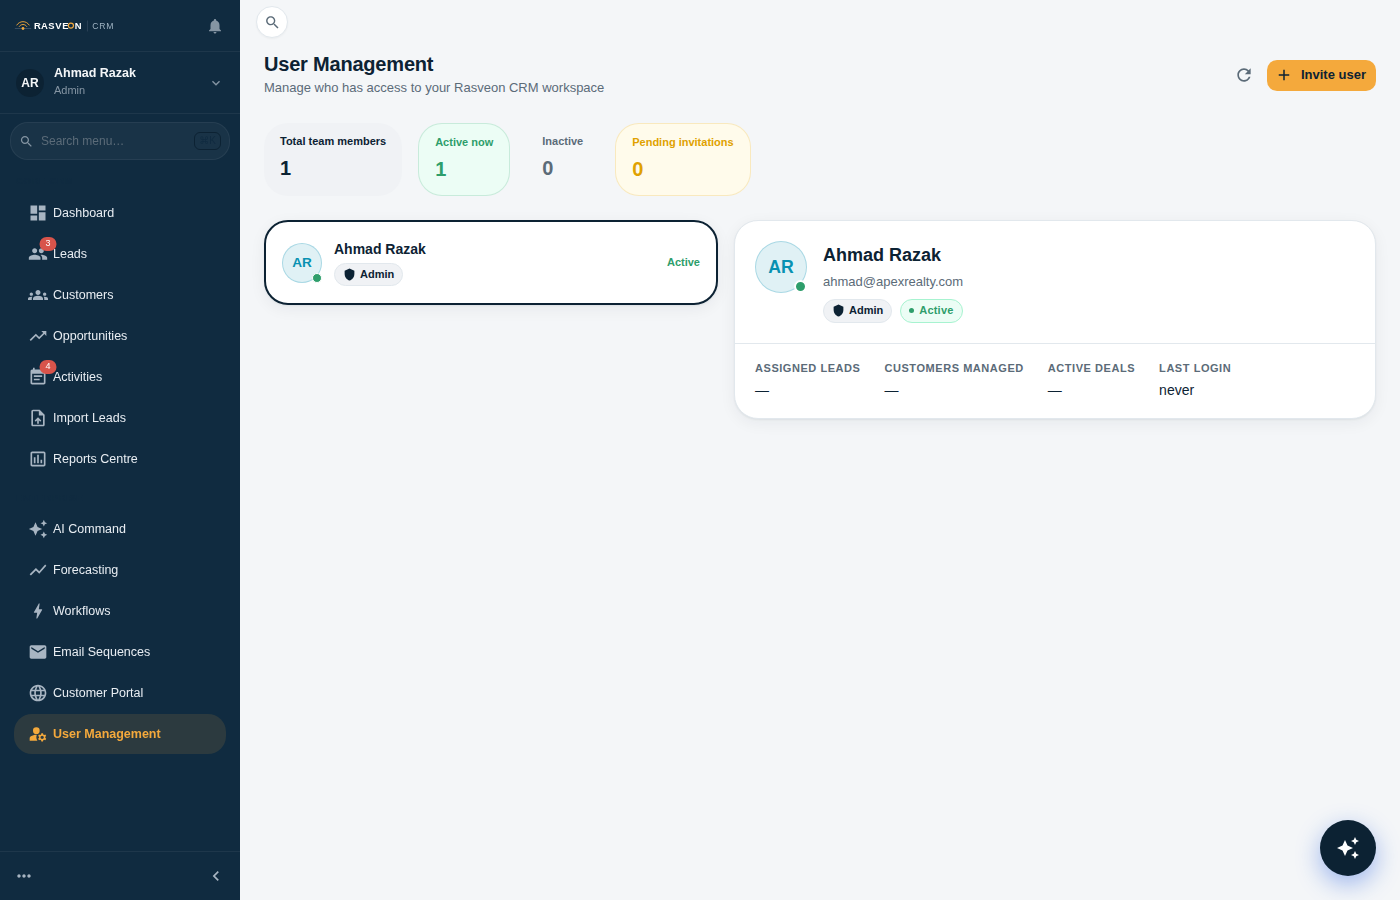Screen dimensions: 1400x900
Task: Click the Invite user button
Action: [1321, 75]
